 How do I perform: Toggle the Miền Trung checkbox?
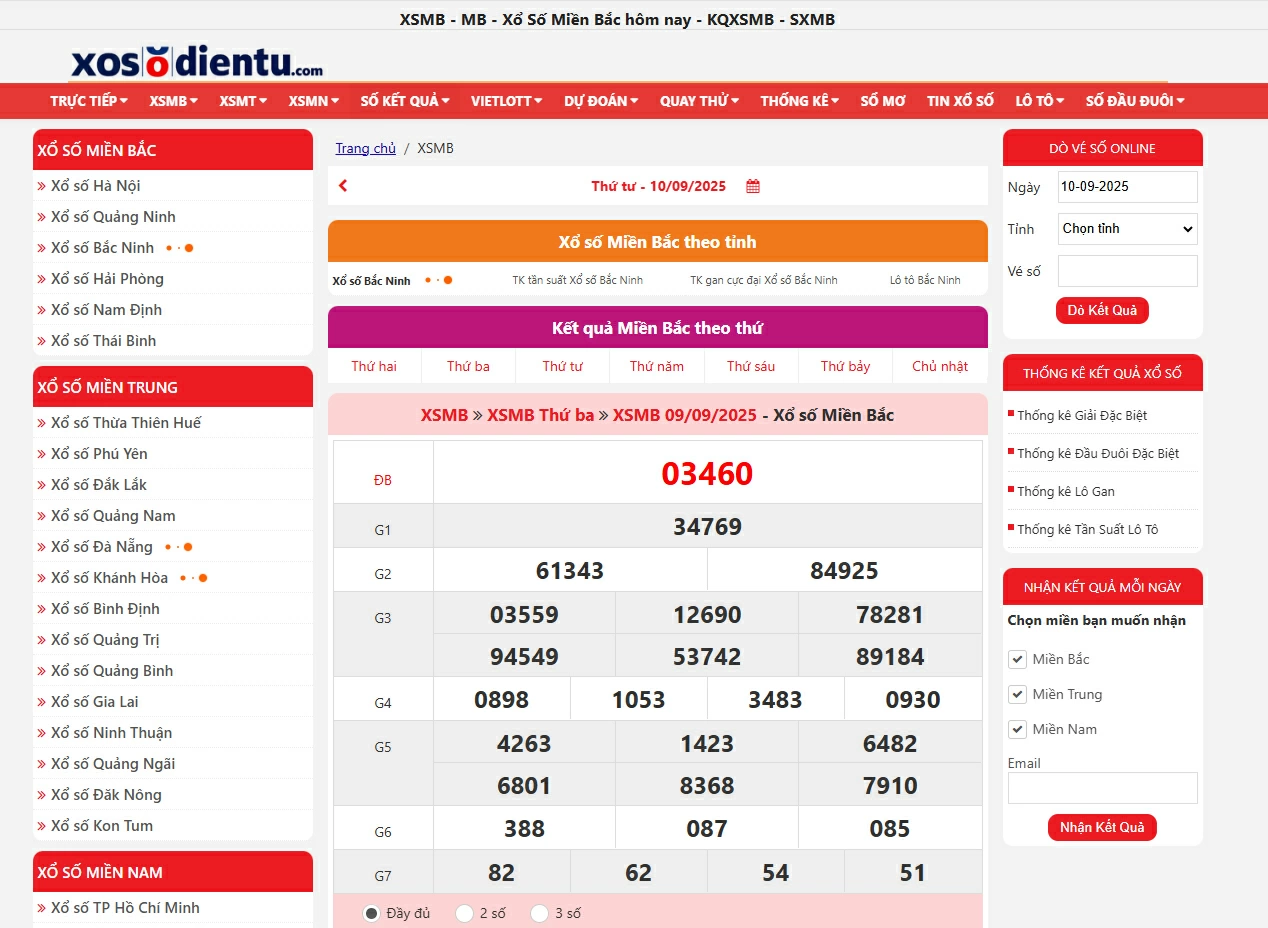(1017, 694)
